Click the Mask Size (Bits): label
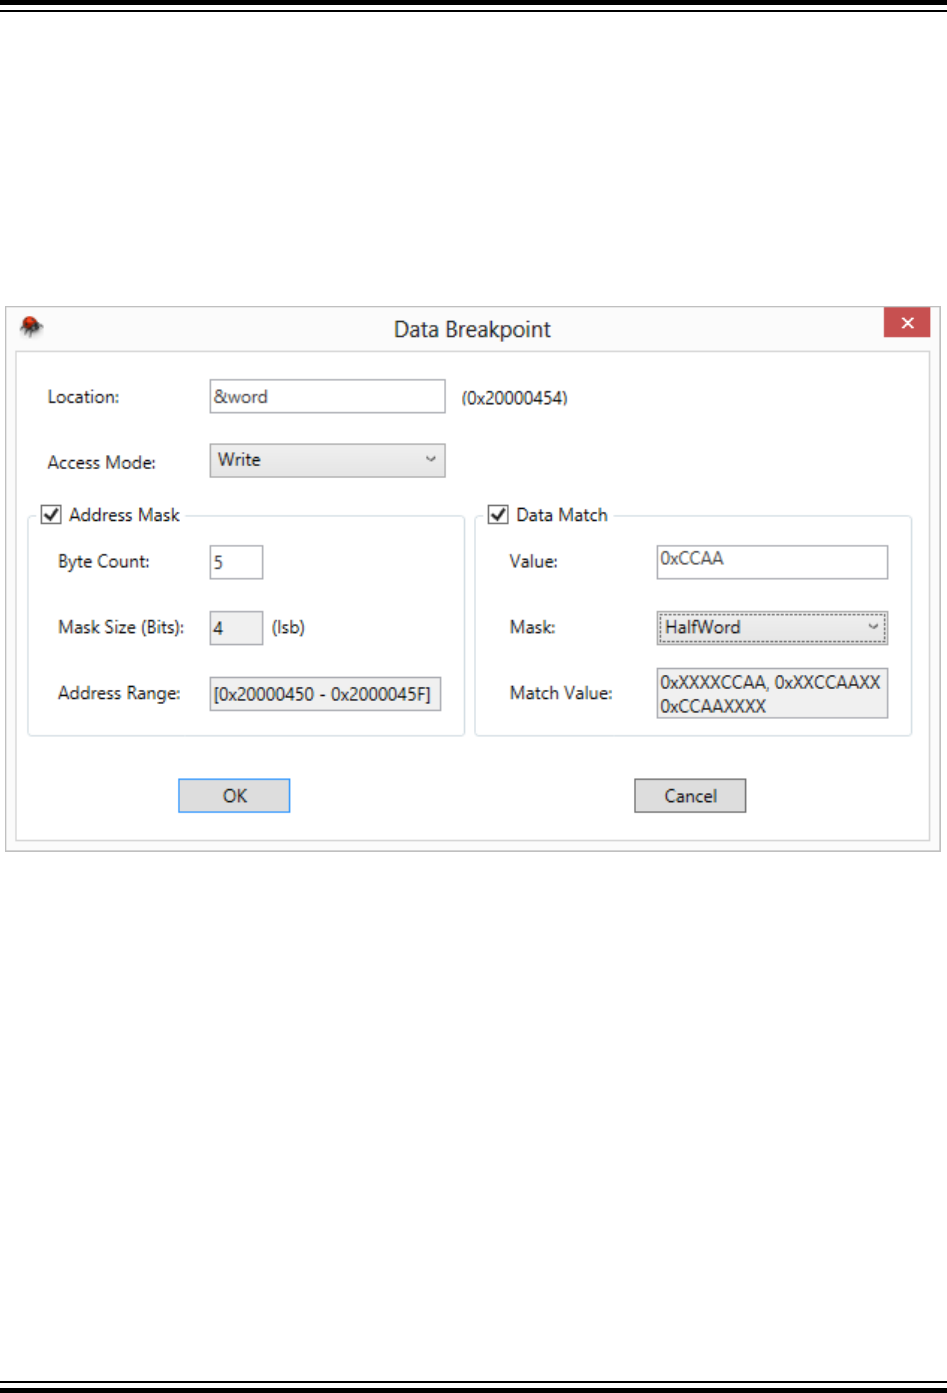This screenshot has height=1393, width=947. tap(121, 628)
